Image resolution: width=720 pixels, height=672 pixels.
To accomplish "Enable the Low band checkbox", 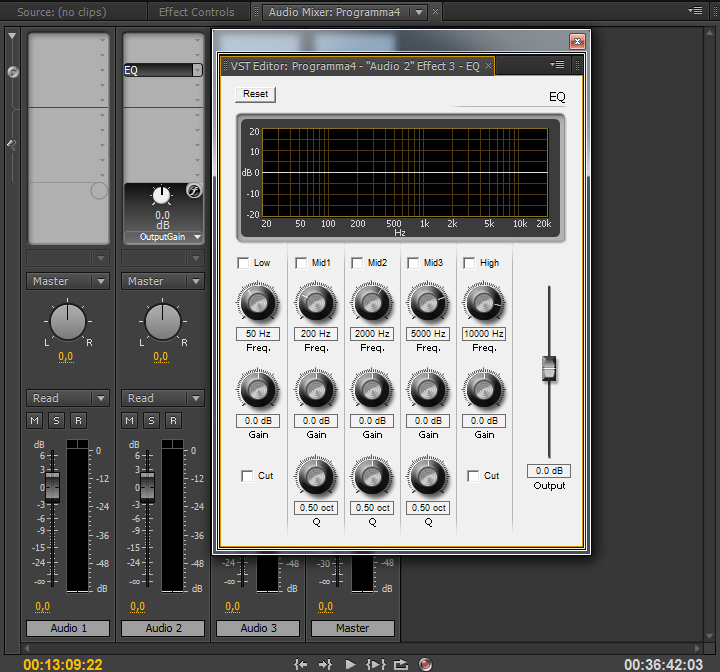I will click(x=243, y=263).
